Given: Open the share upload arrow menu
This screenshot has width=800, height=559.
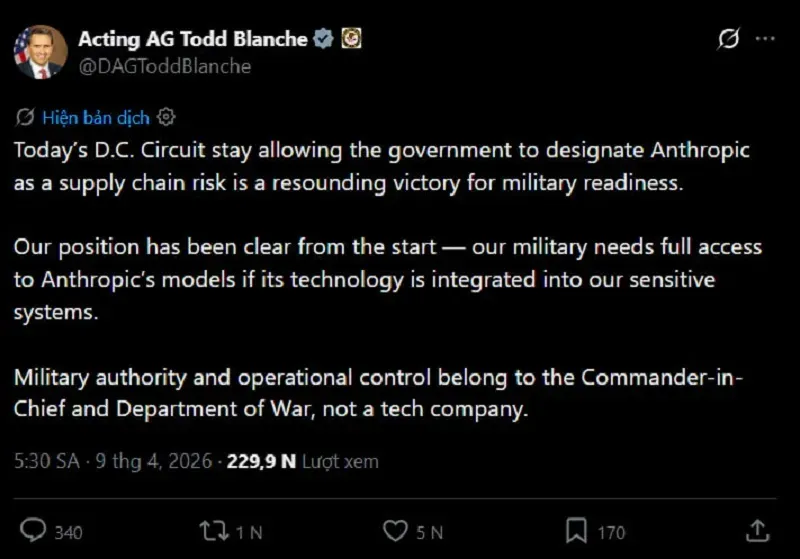Looking at the screenshot, I should 757,529.
